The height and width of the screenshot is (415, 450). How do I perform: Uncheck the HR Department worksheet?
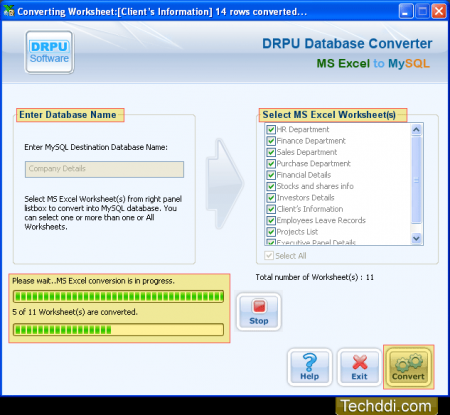(x=271, y=129)
